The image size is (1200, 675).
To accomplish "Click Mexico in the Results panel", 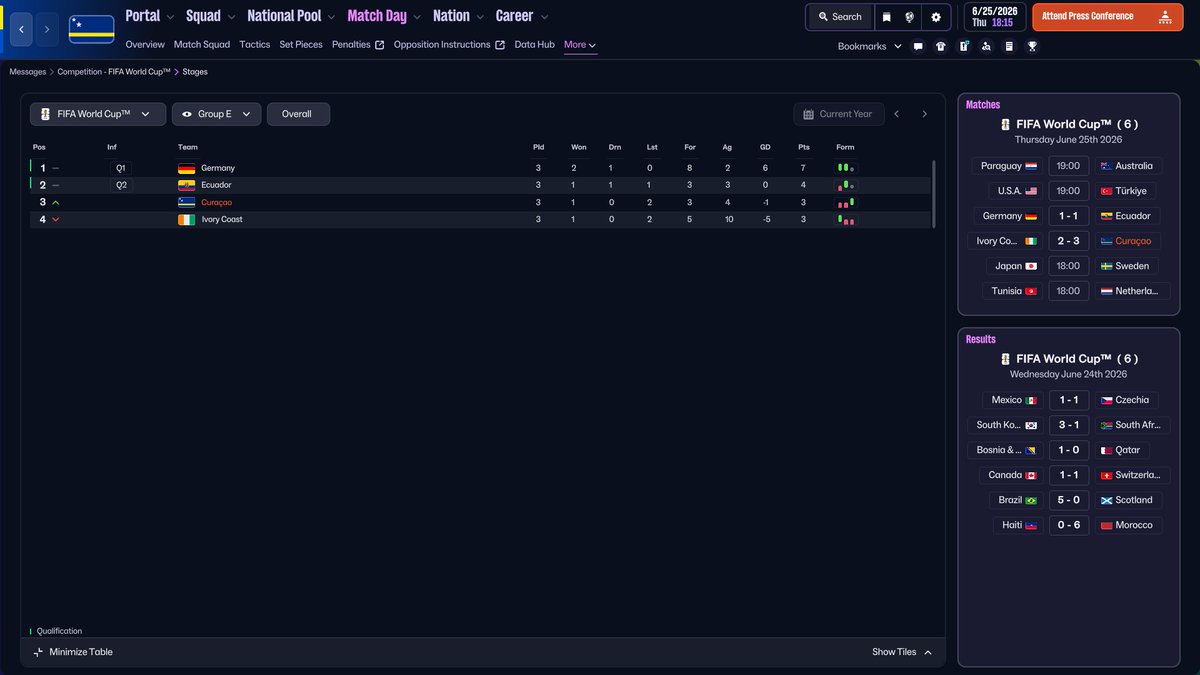I will point(1007,400).
